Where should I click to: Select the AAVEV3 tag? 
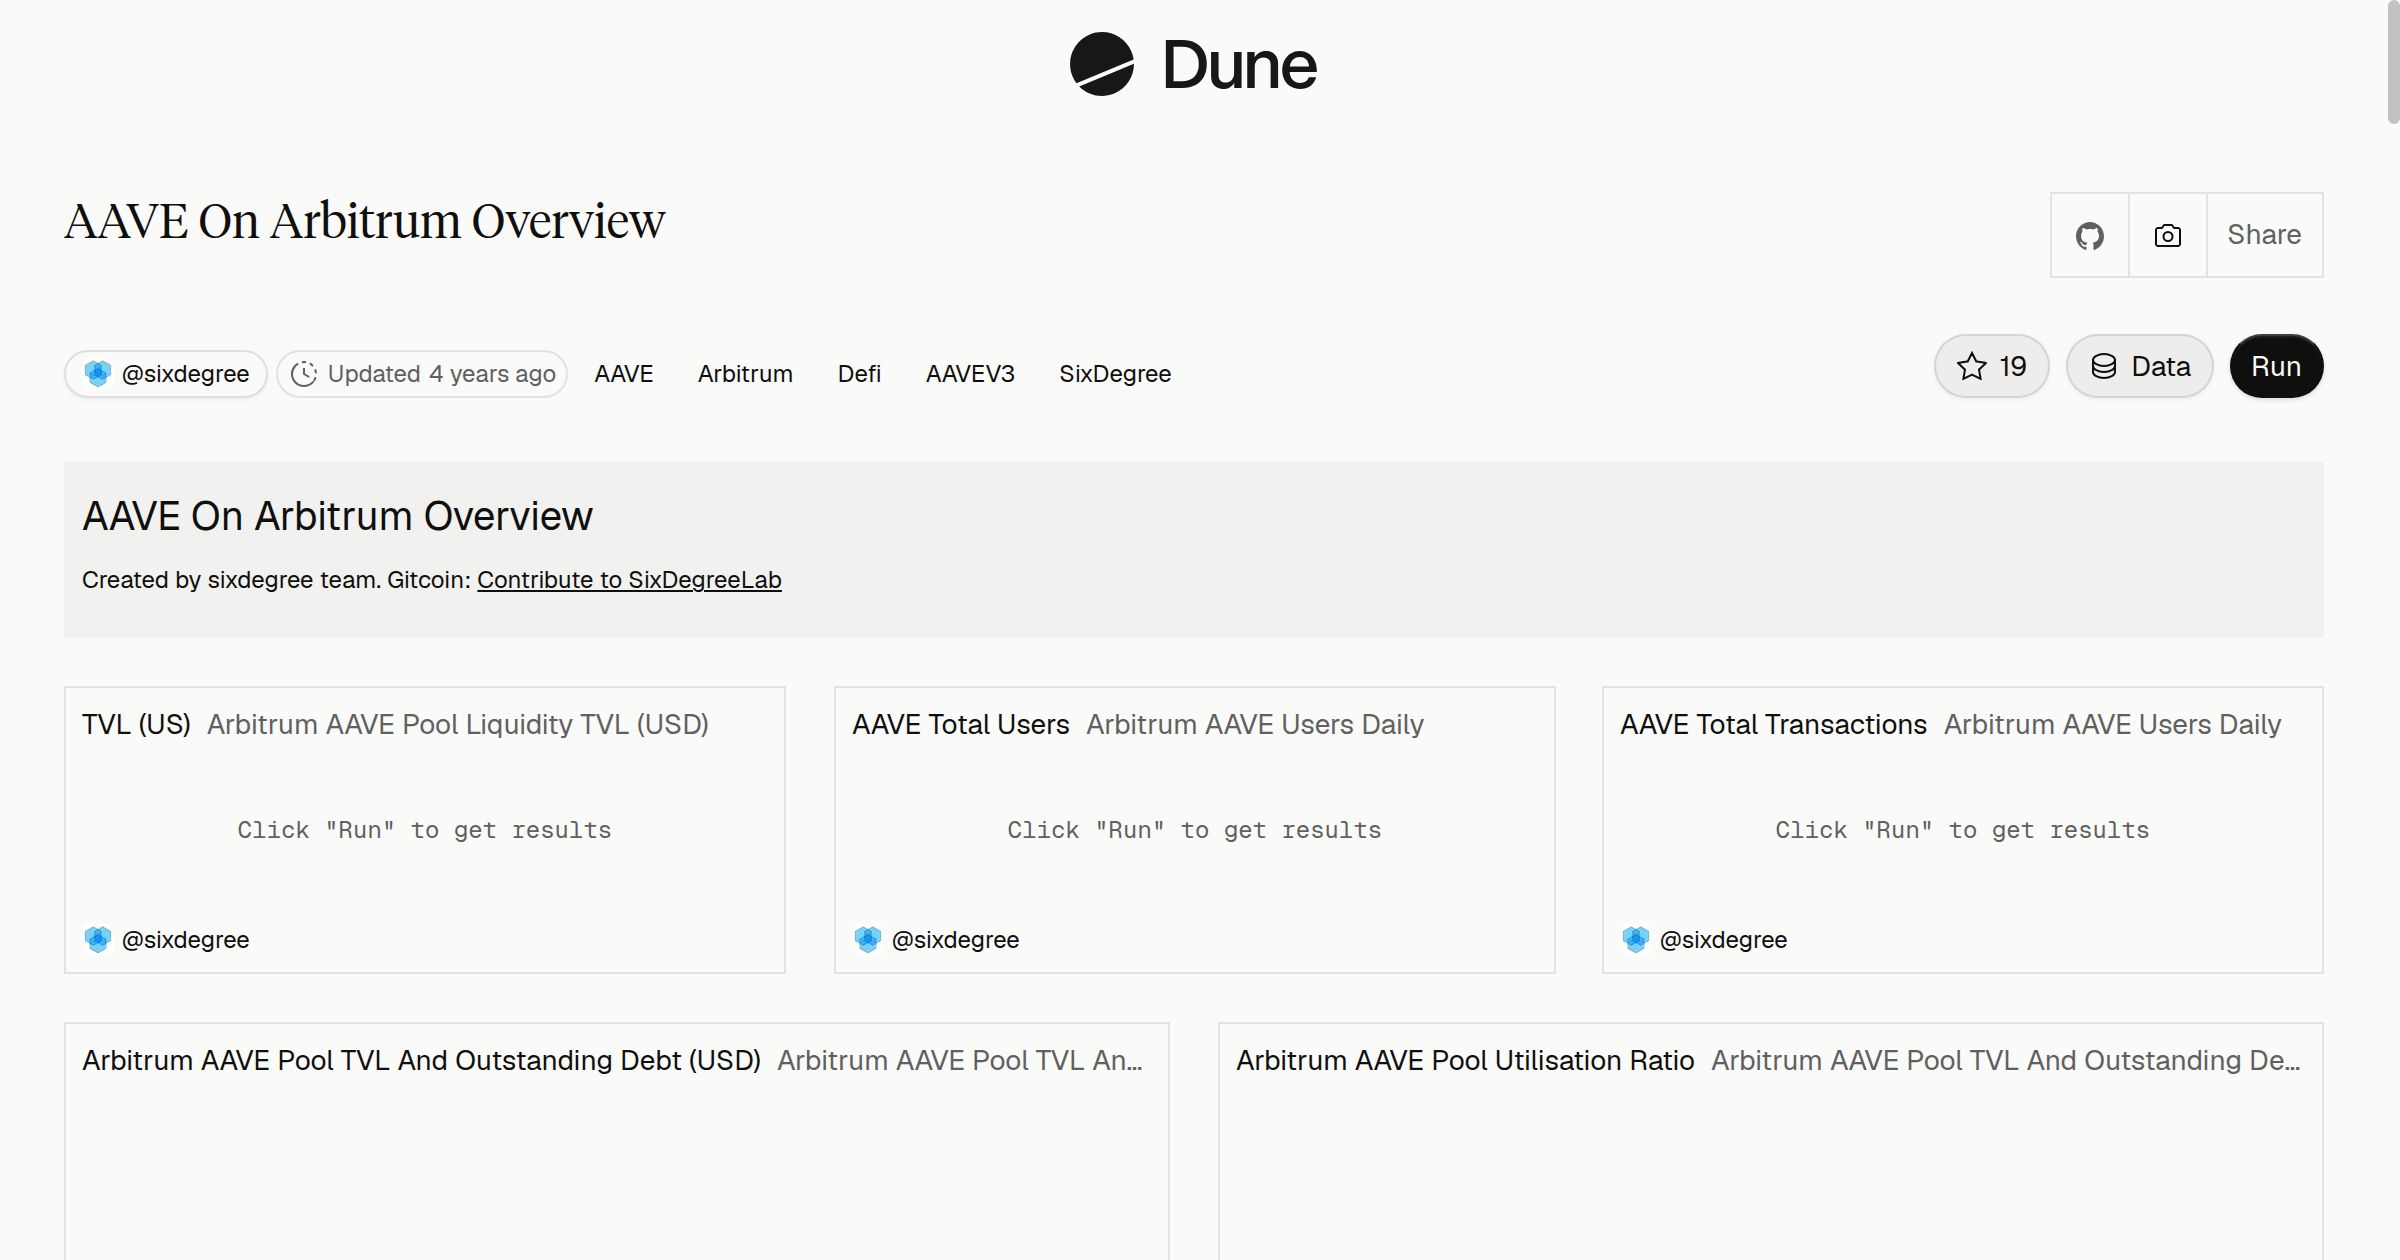970,374
